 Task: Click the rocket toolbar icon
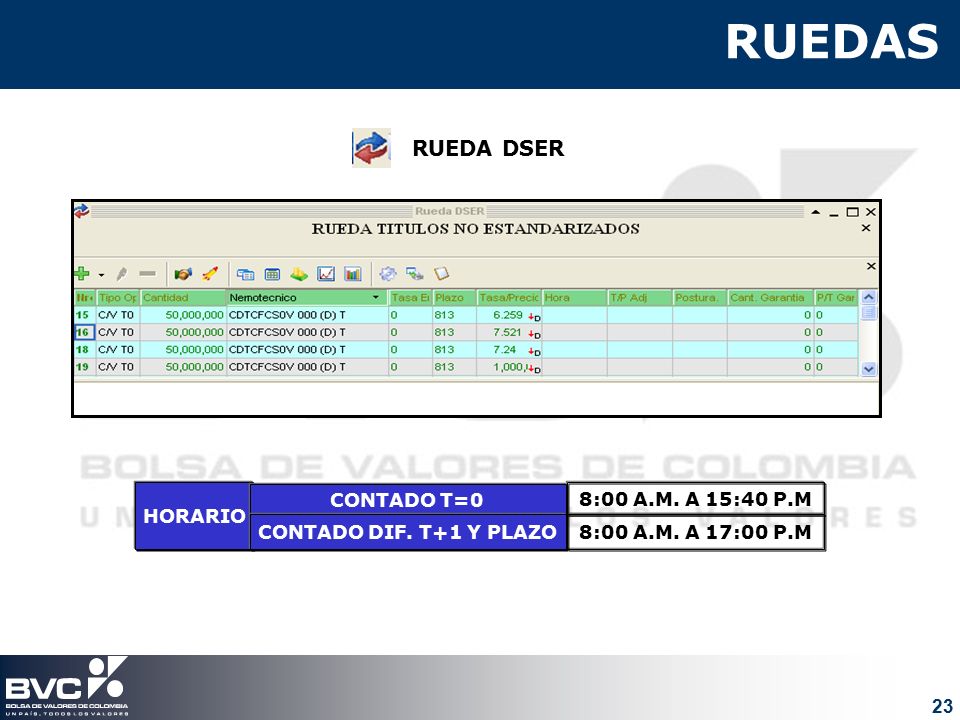coord(210,273)
